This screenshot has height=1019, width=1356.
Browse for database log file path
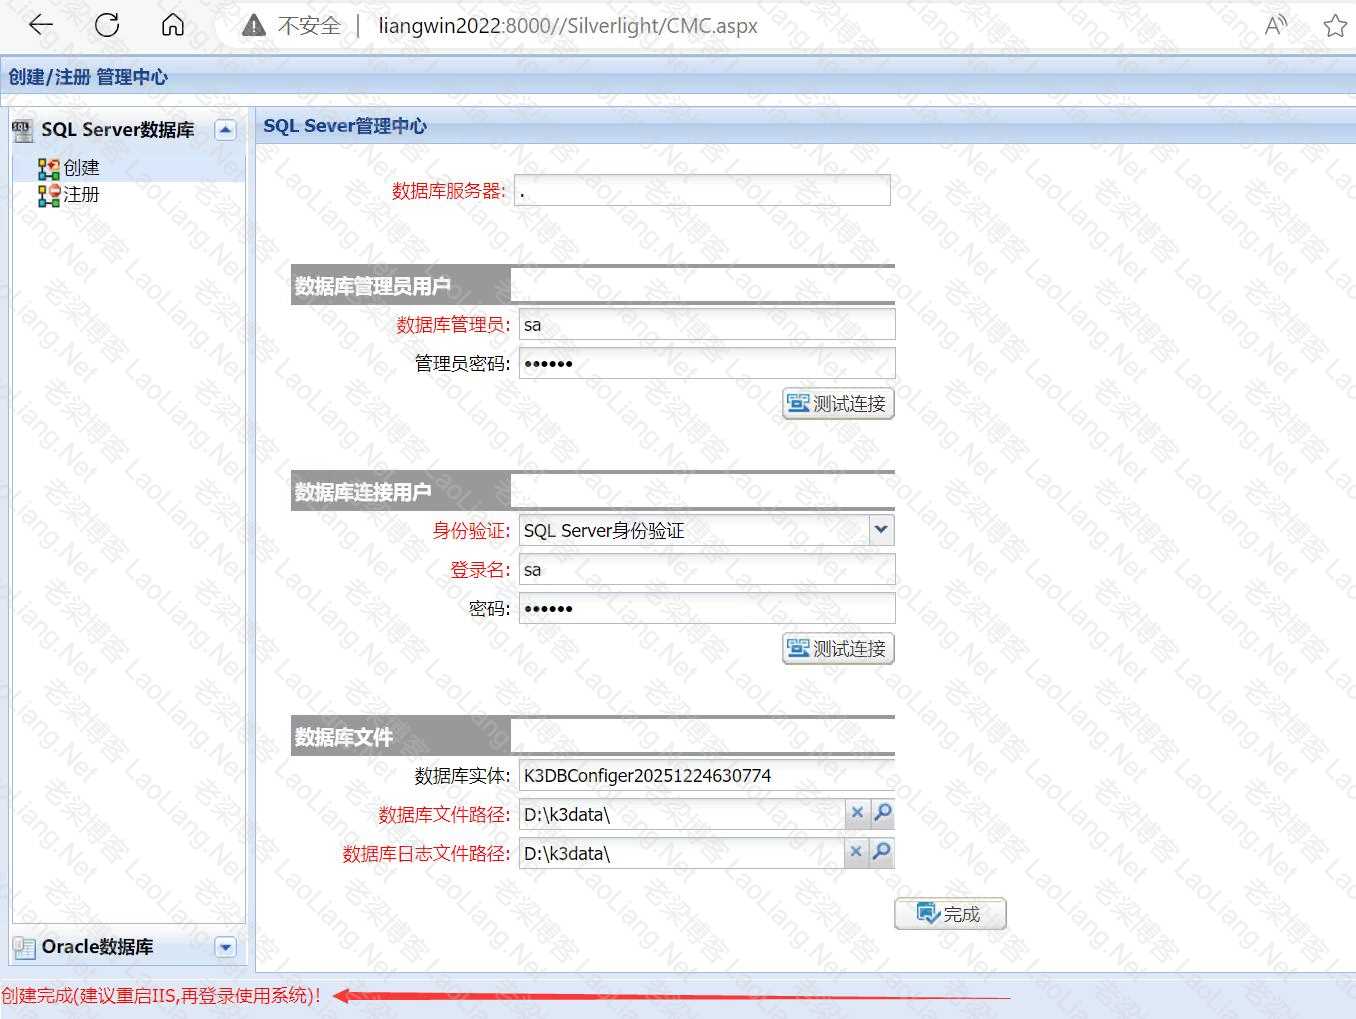click(882, 852)
